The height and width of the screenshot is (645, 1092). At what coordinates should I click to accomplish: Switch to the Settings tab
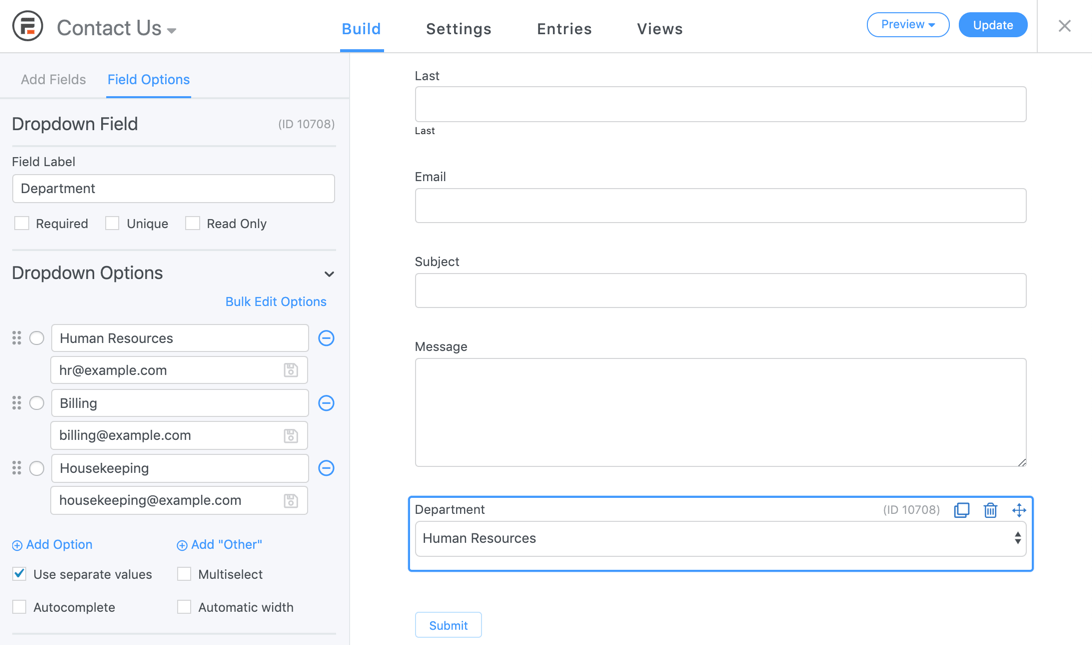coord(459,29)
